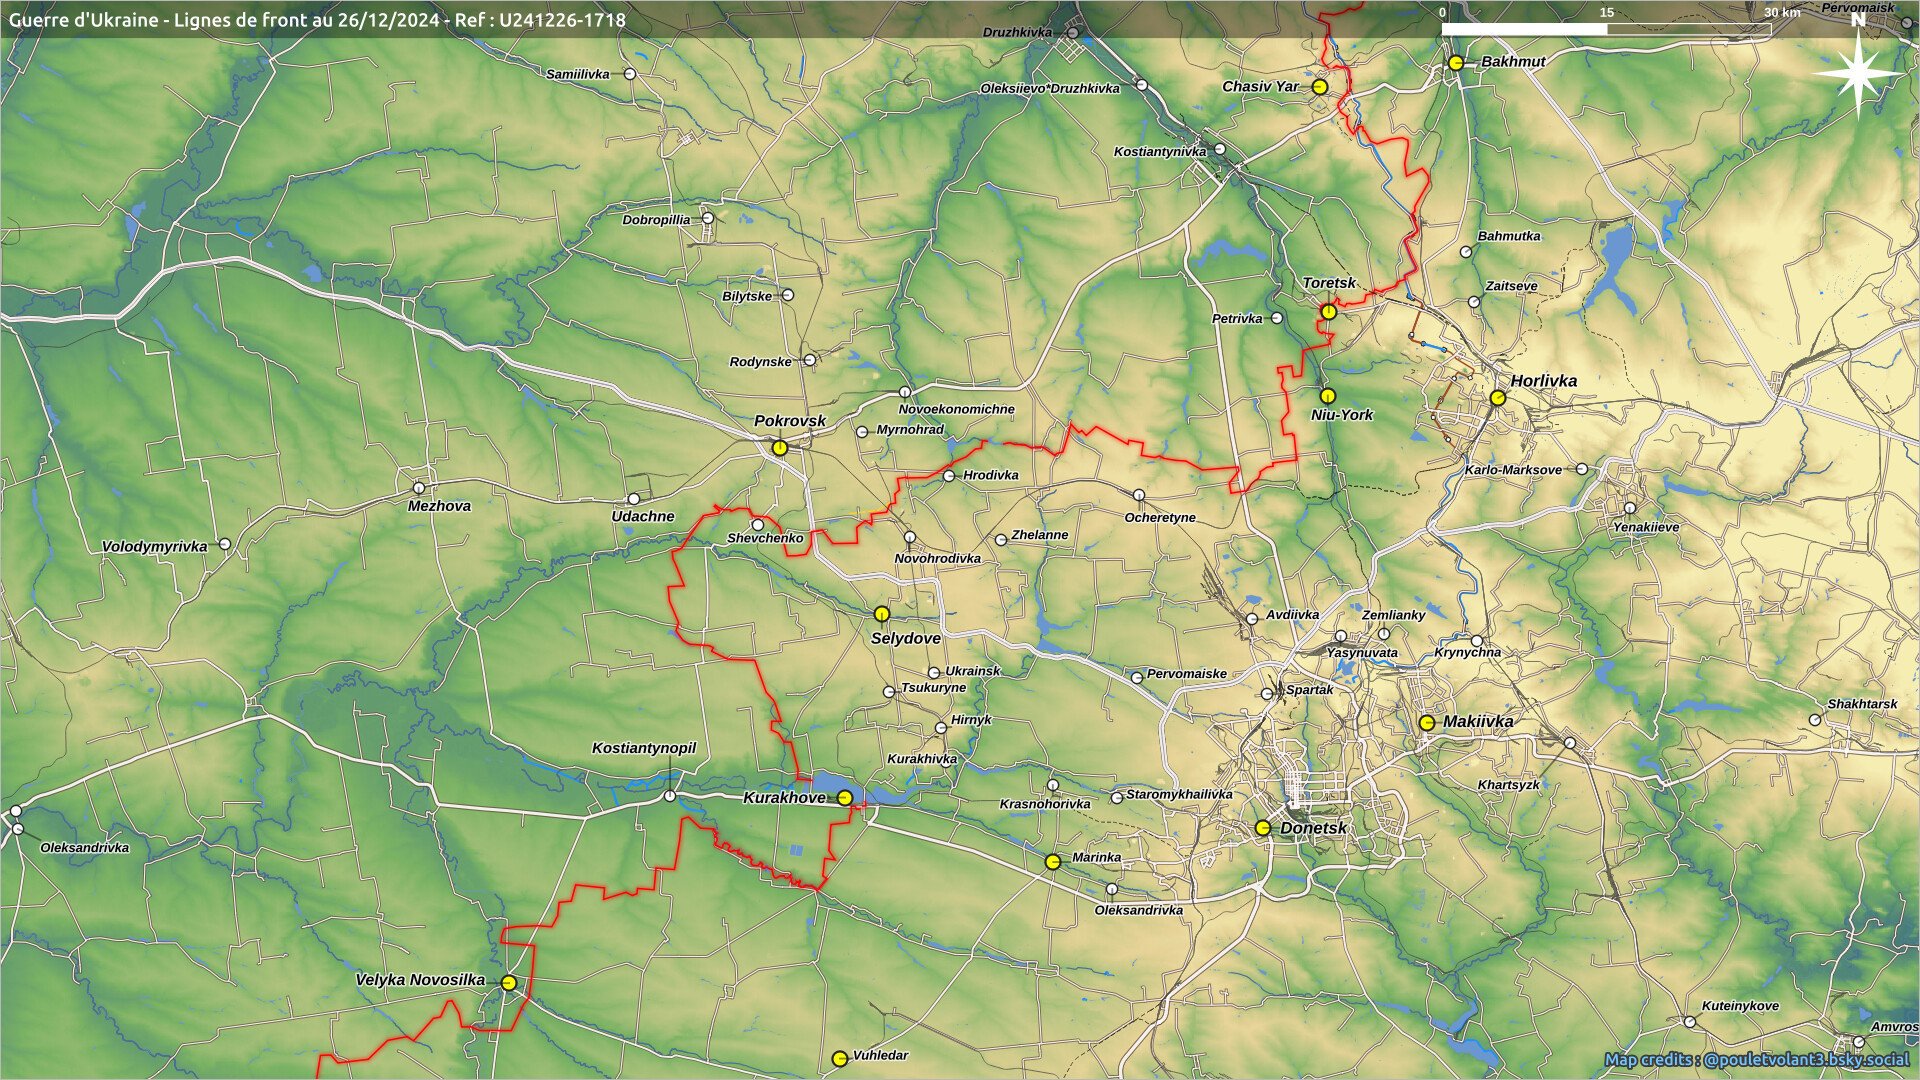
Task: Click the white Hrodivka town marker
Action: [949, 476]
